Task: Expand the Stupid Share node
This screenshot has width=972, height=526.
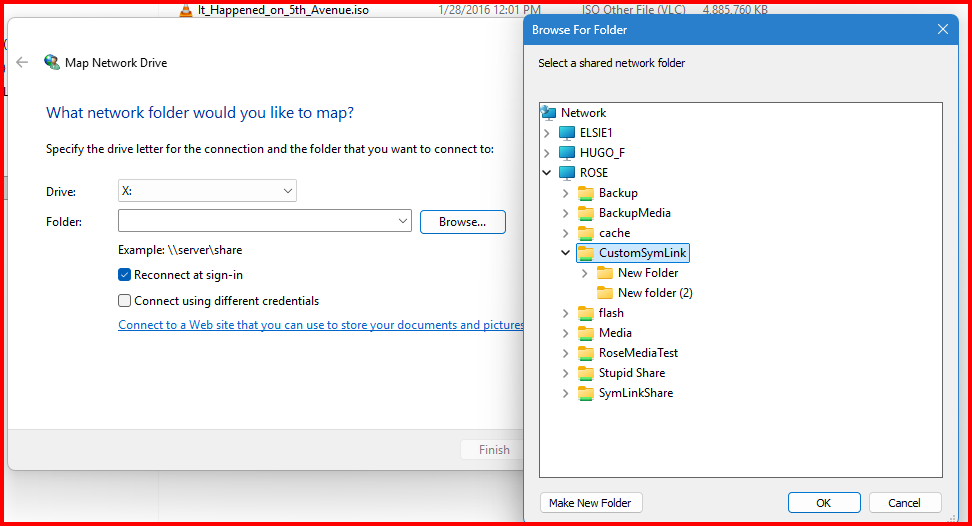Action: (x=565, y=373)
